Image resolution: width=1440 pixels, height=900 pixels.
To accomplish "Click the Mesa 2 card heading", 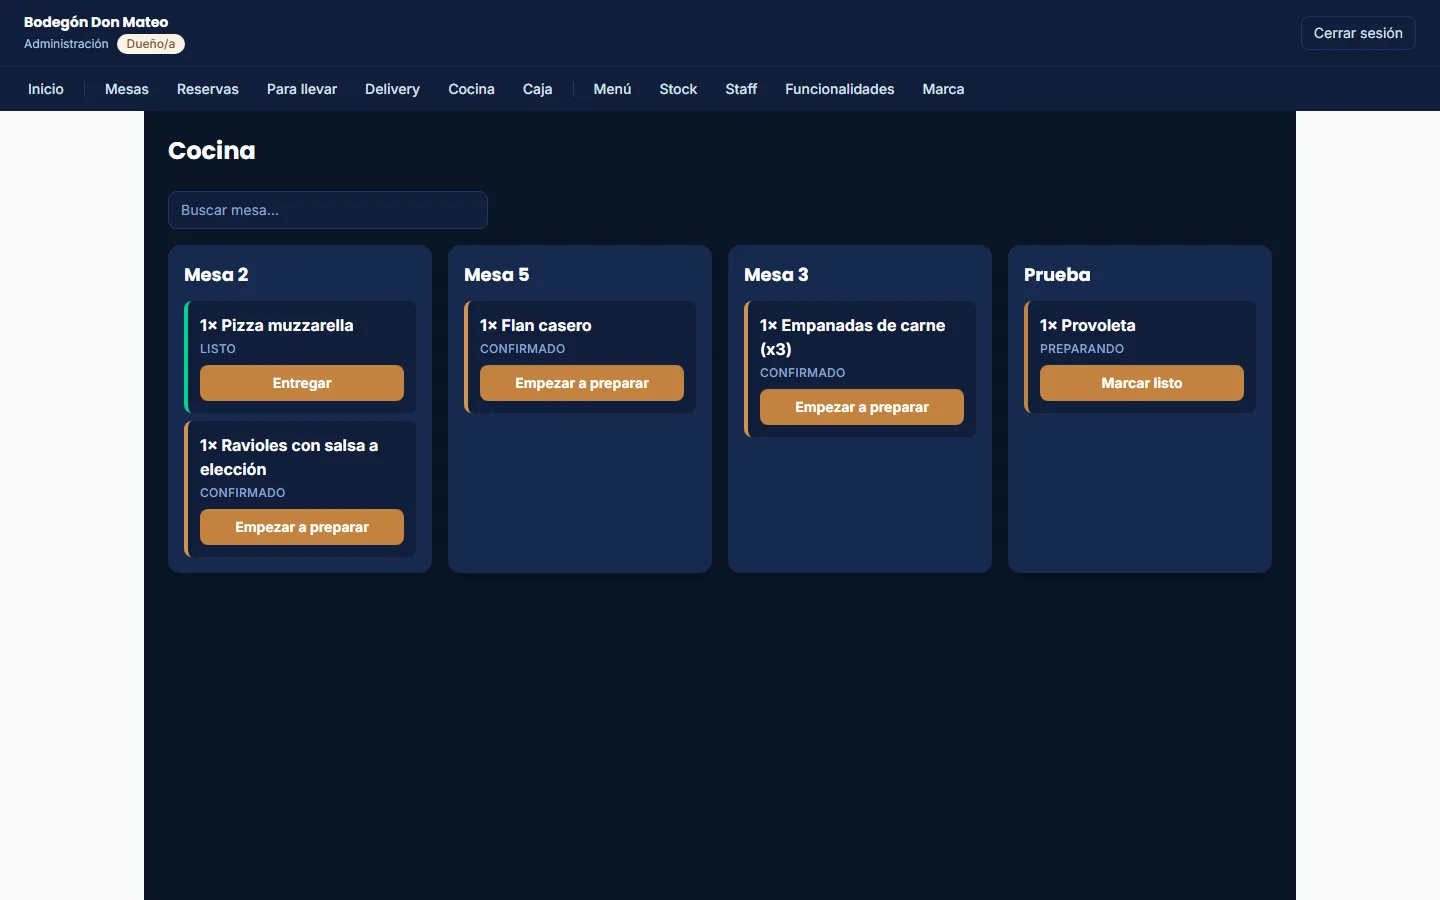I will 216,275.
